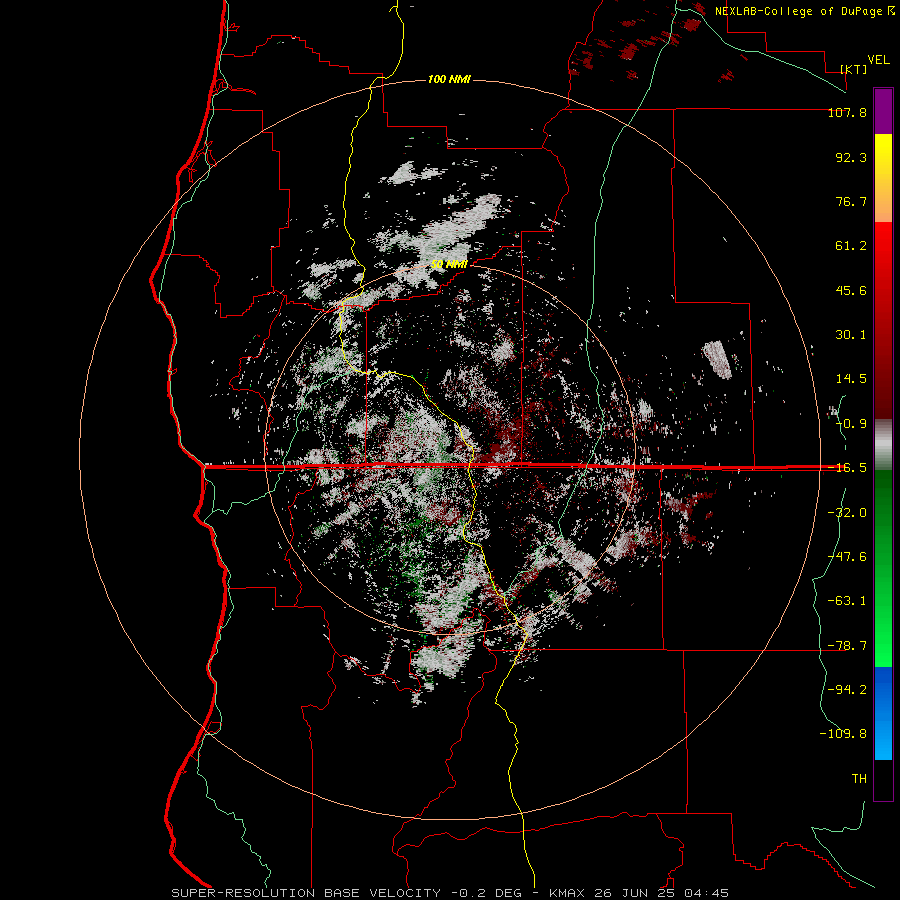Click the -0.9 velocity scale value

pyautogui.click(x=851, y=424)
